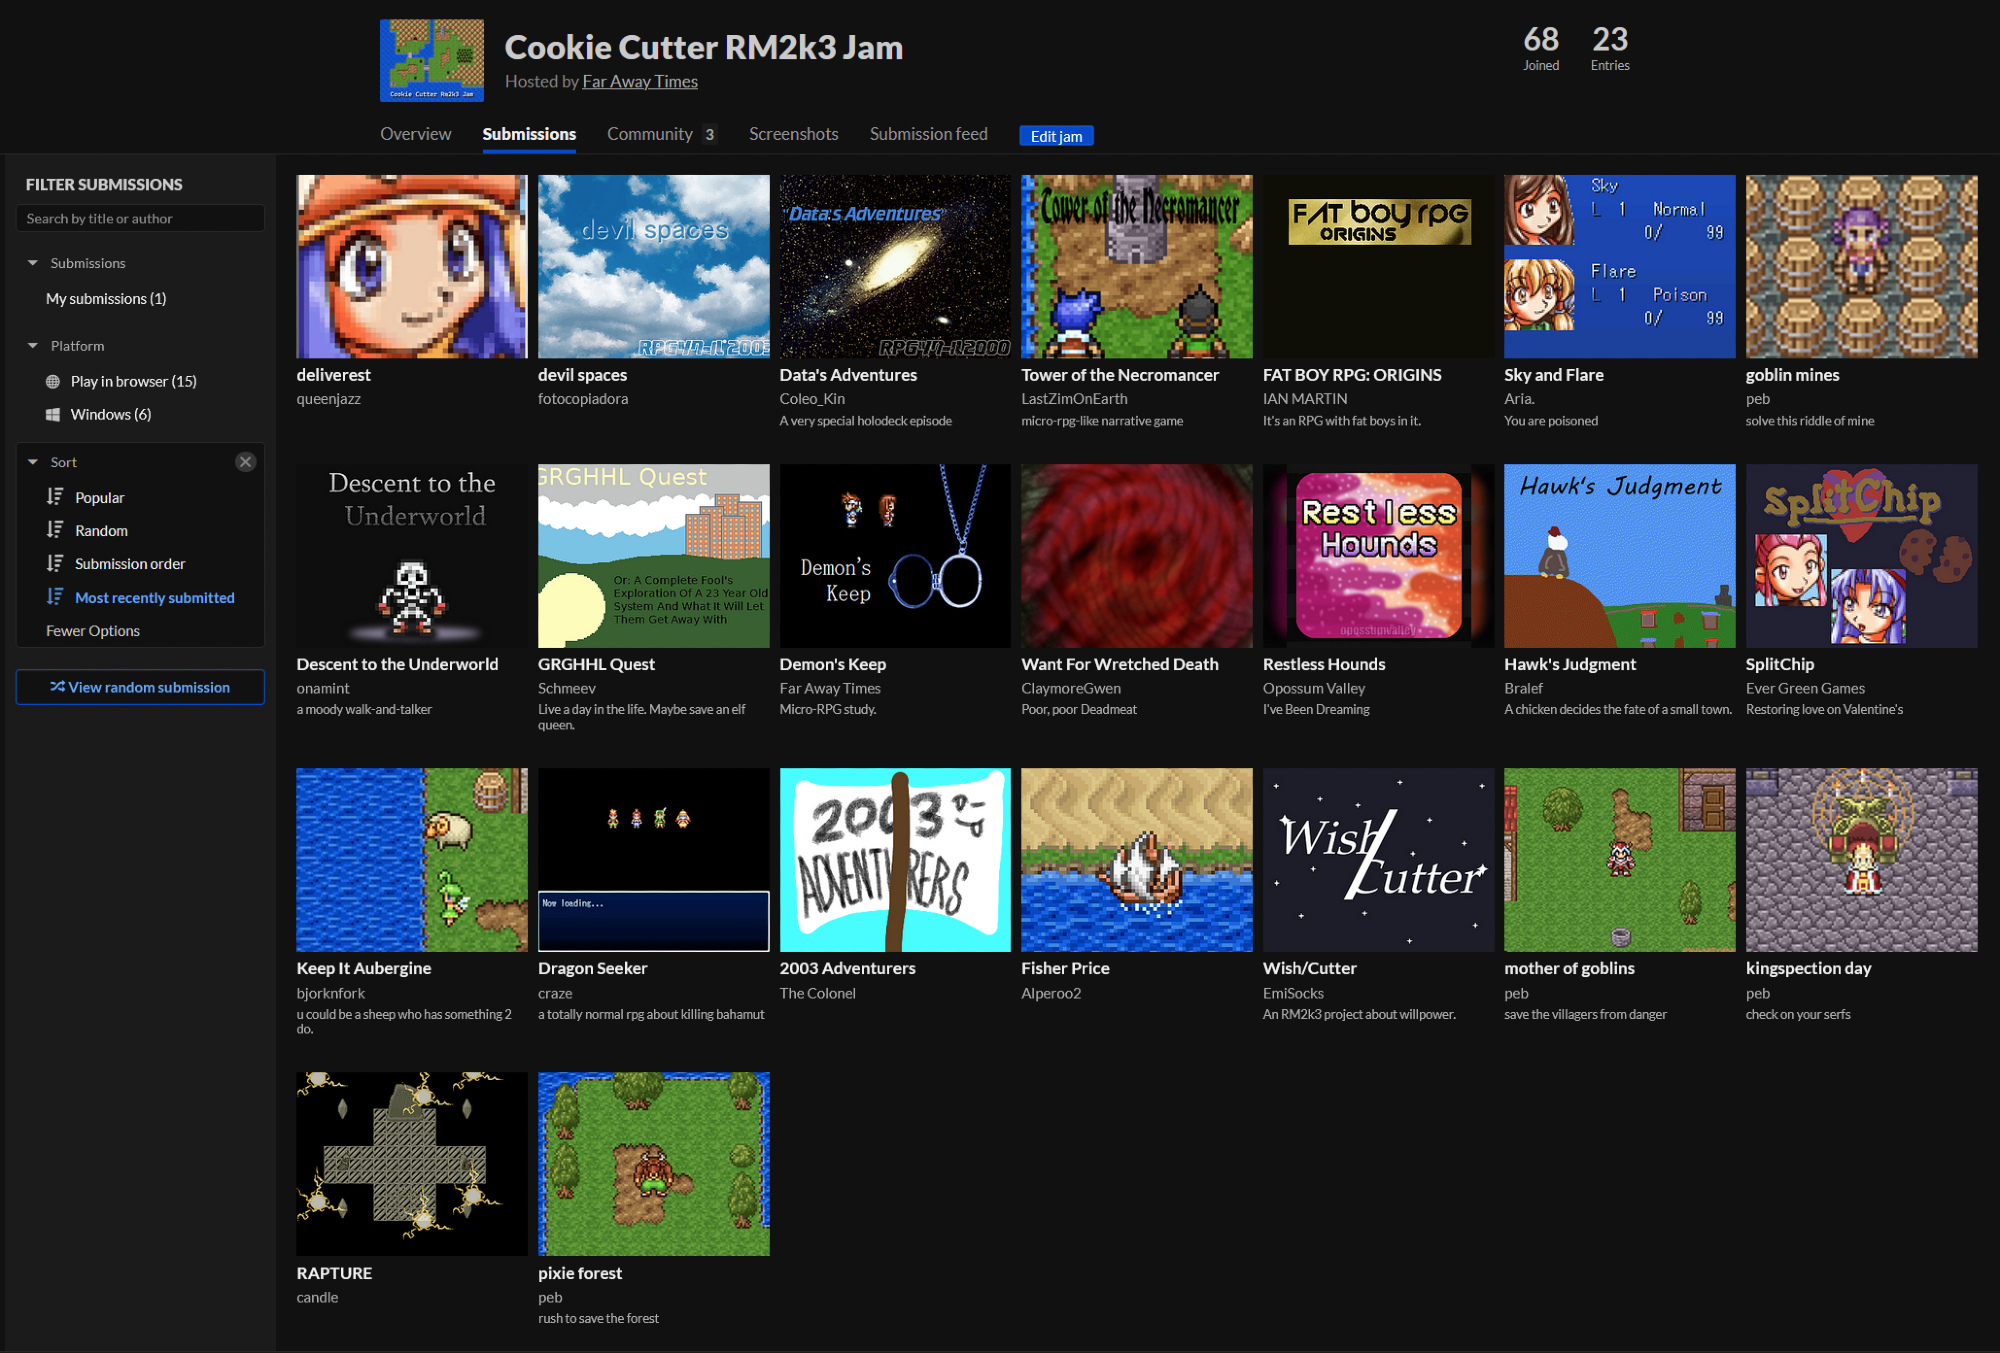Screen dimensions: 2000x1353
Task: Collapse the Submissions filter section
Action: click(x=33, y=263)
